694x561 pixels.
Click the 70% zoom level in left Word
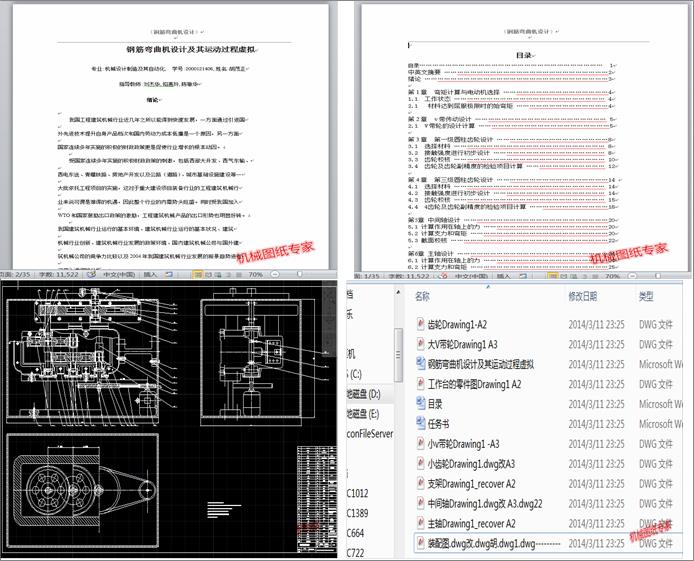[x=255, y=274]
